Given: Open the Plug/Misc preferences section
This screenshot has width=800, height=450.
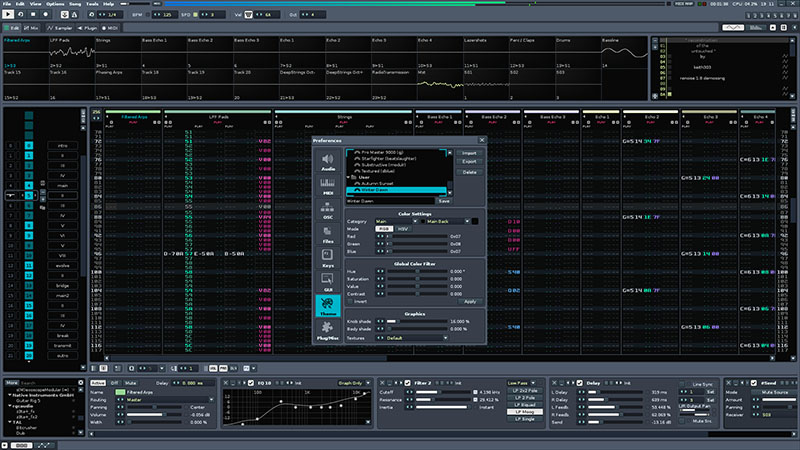Looking at the screenshot, I should click(x=328, y=331).
